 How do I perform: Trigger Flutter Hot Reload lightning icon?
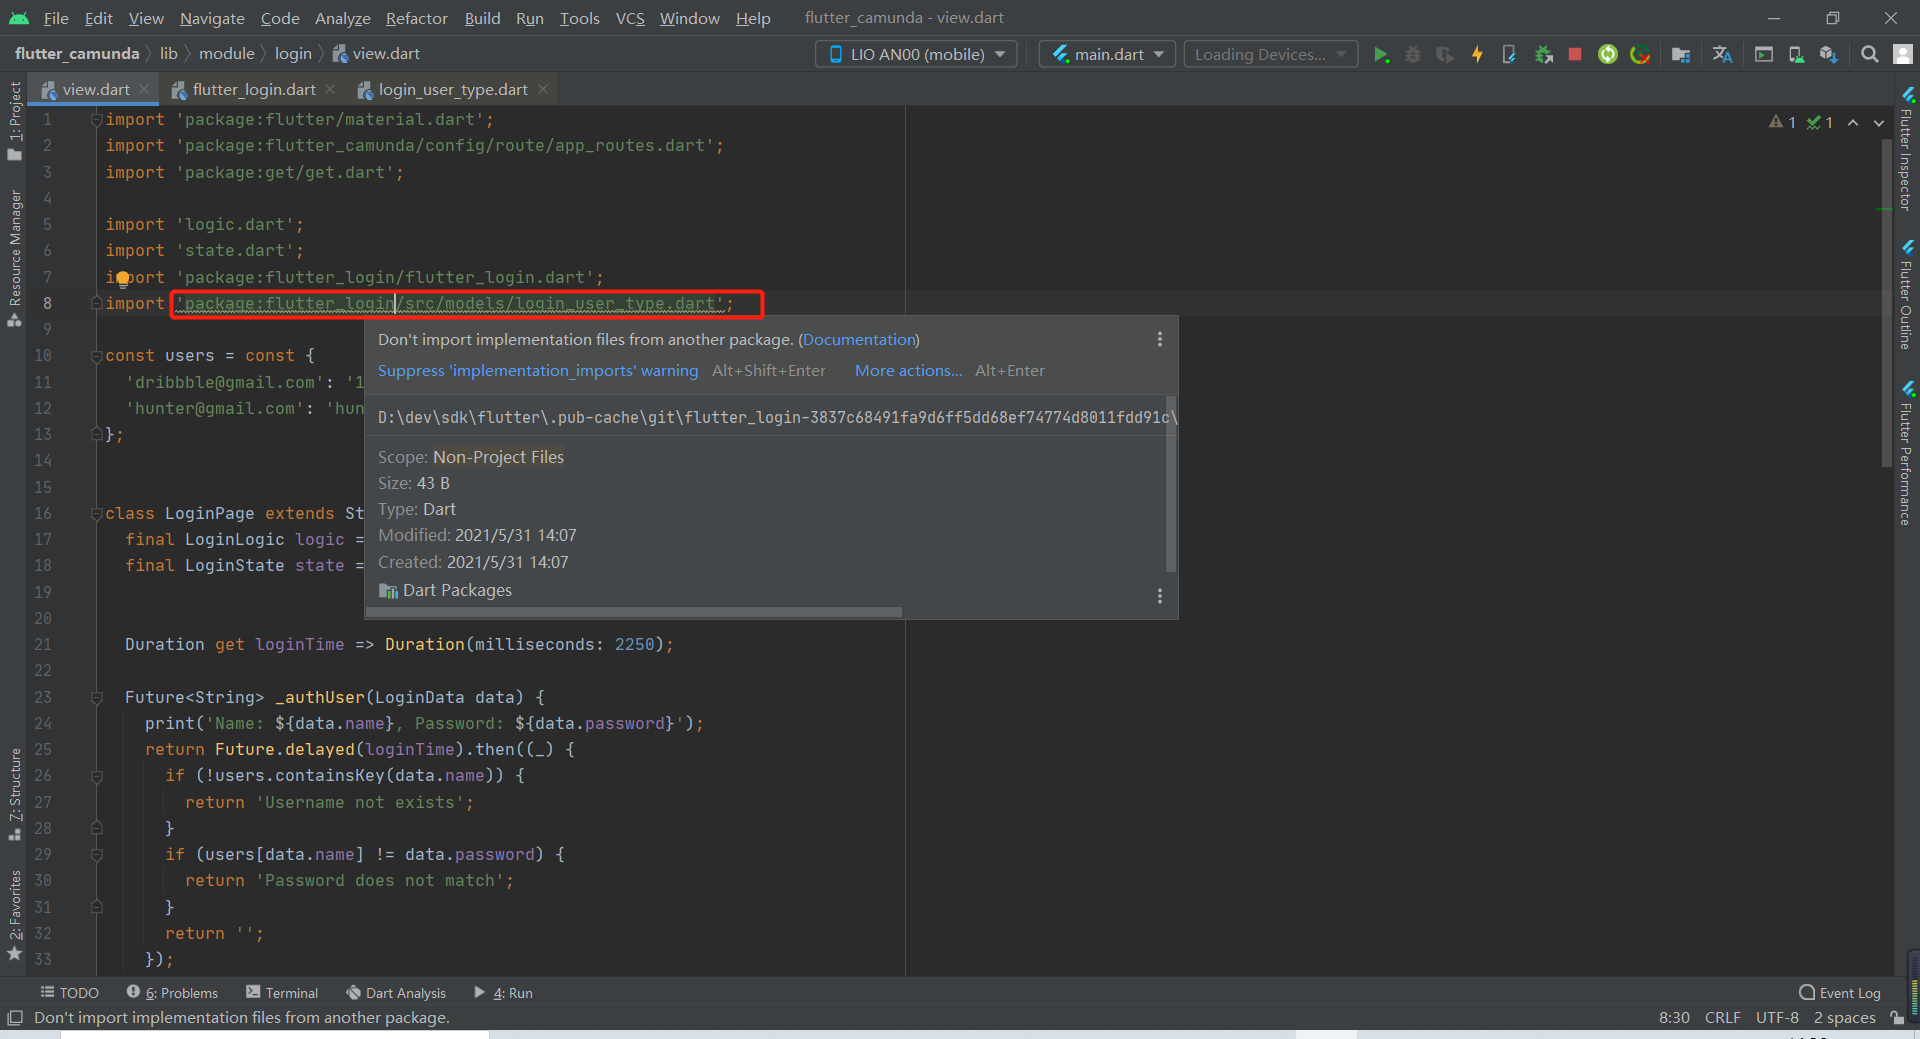pyautogui.click(x=1477, y=54)
